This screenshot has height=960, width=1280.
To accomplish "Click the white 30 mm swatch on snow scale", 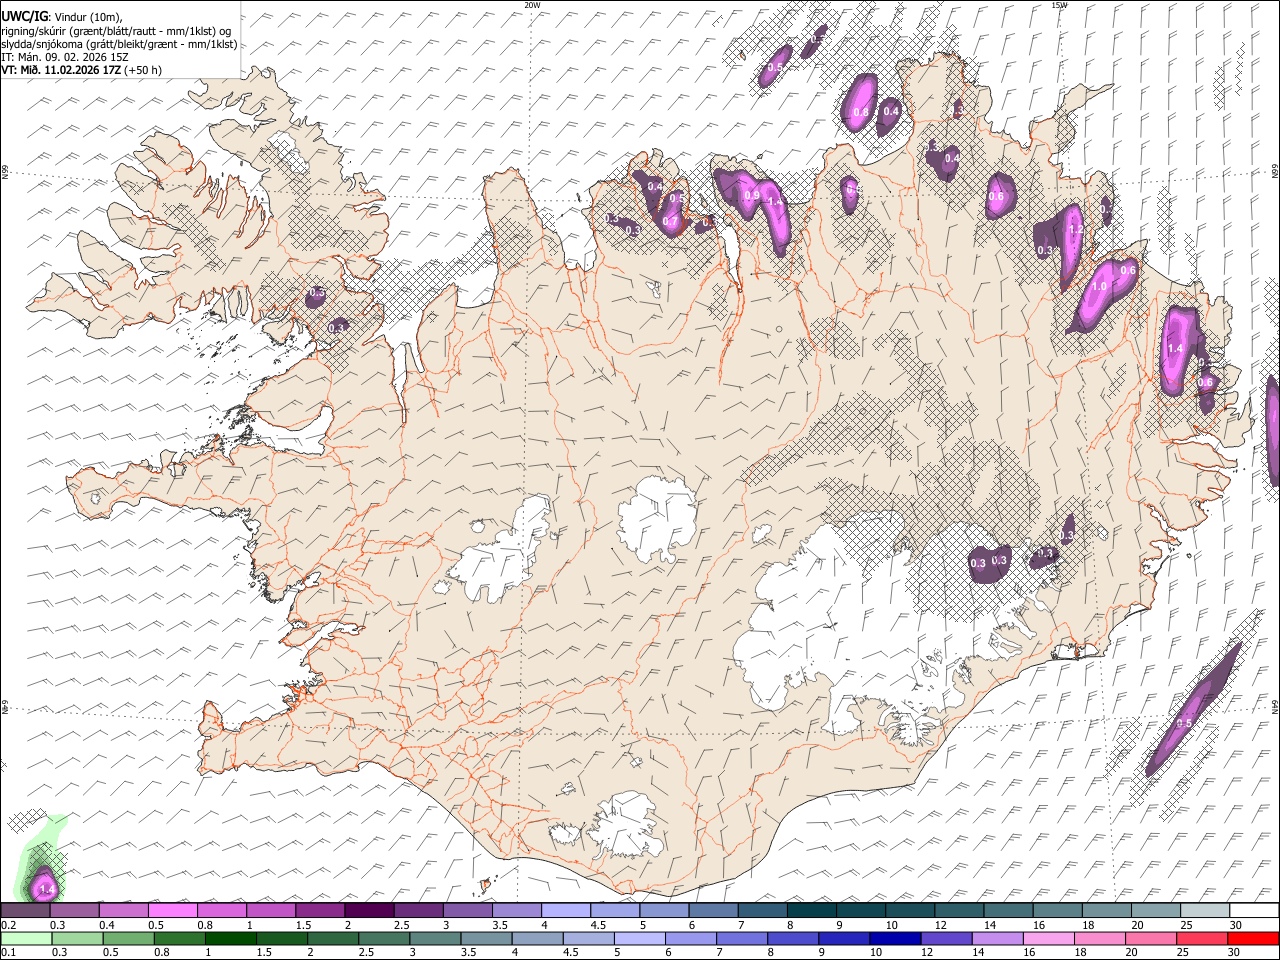I will [1253, 910].
